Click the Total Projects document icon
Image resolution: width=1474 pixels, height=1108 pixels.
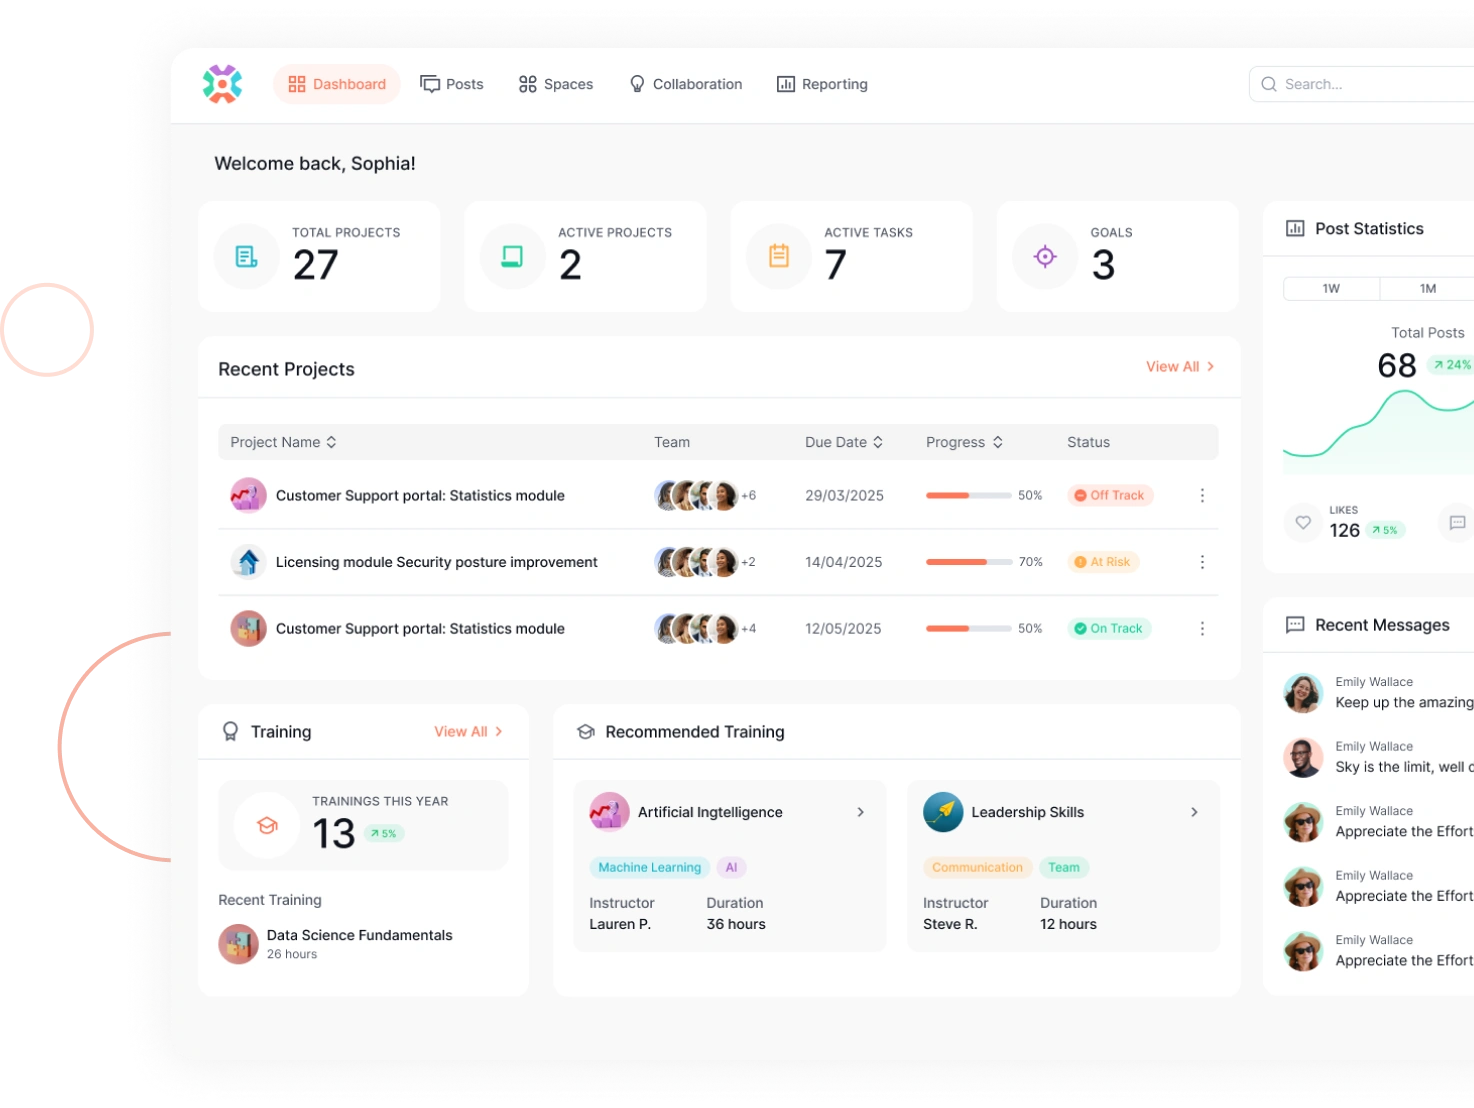pos(246,257)
